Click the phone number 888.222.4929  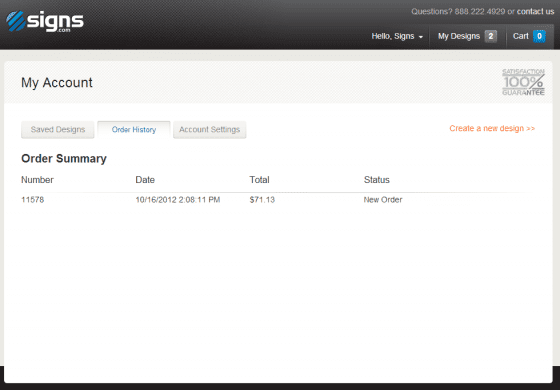point(480,11)
